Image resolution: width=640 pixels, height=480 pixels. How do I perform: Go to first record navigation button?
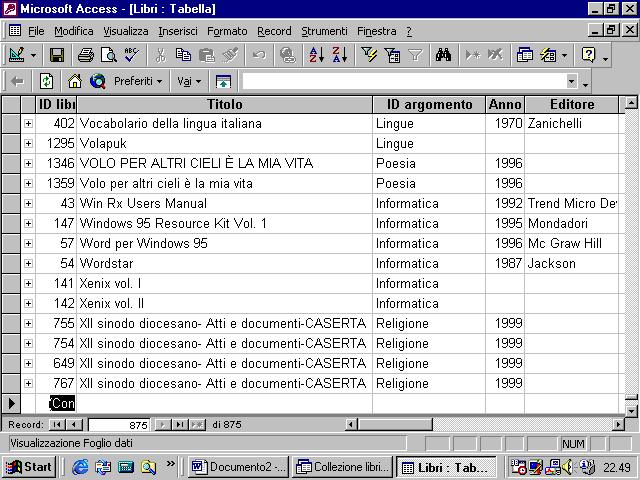click(x=57, y=424)
